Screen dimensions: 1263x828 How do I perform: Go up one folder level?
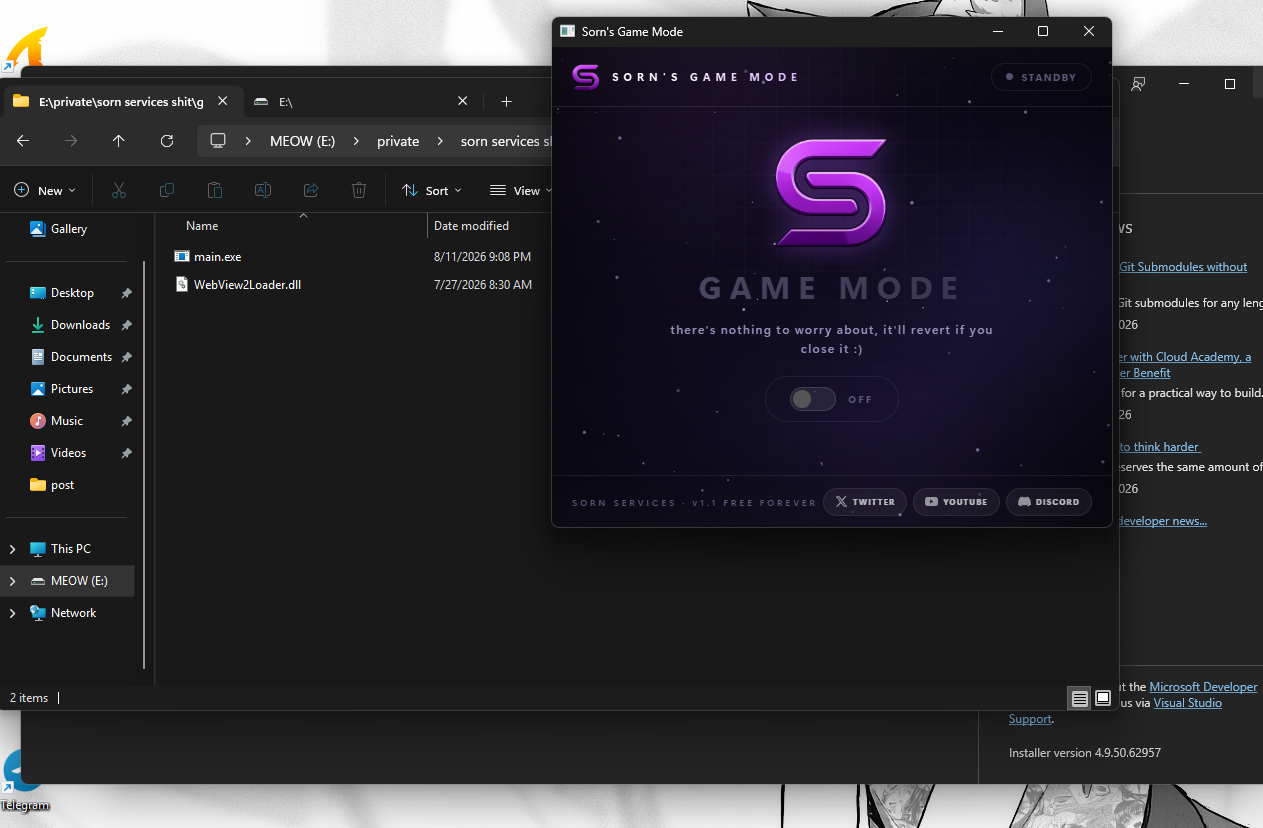click(x=119, y=141)
